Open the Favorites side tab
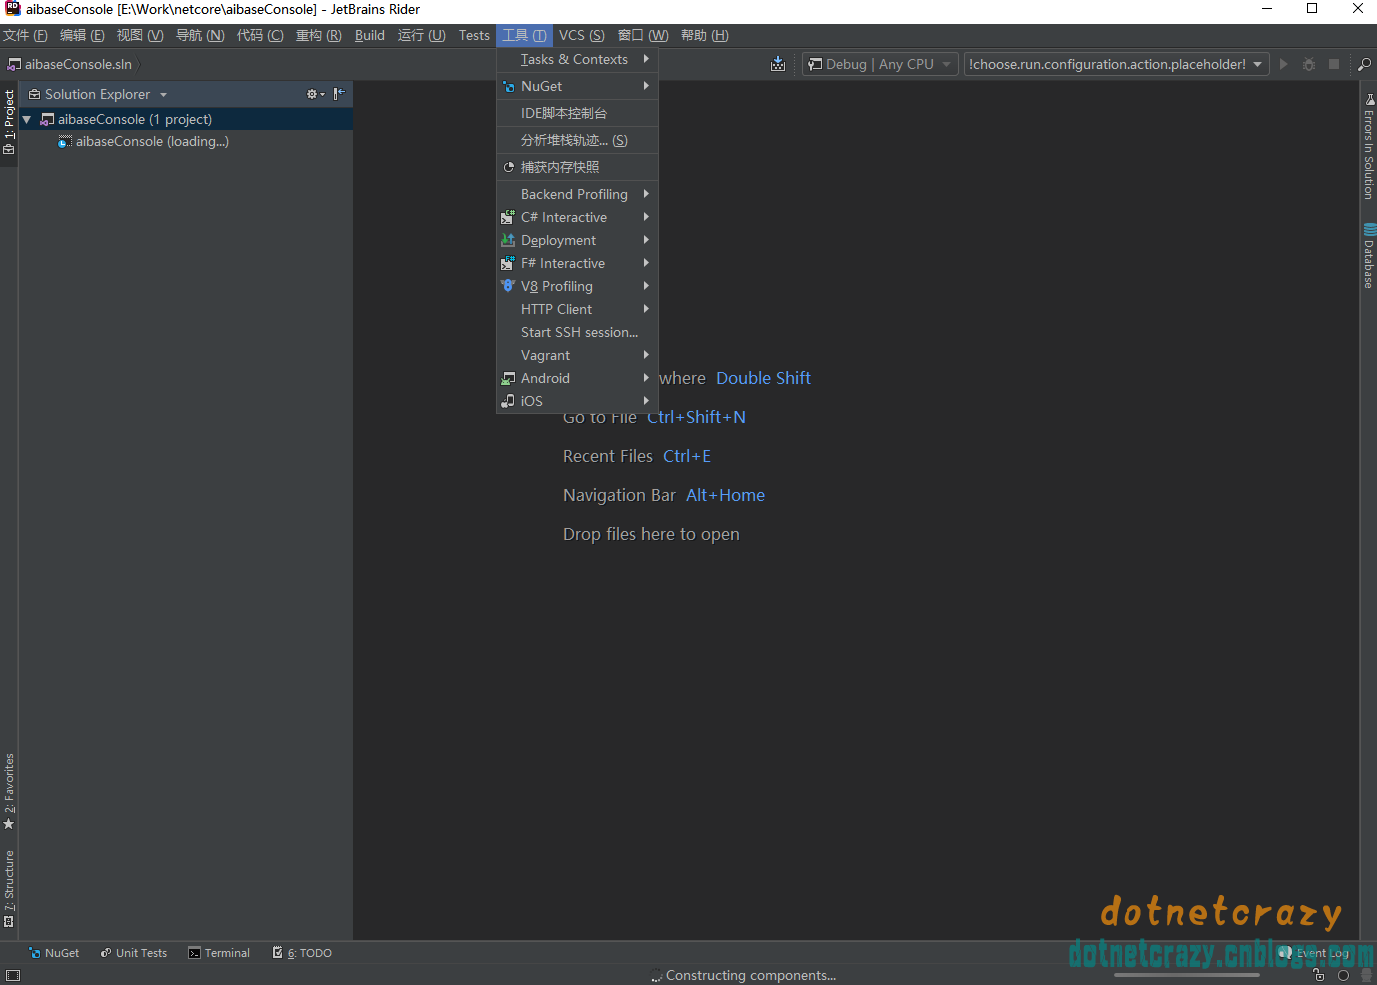 [9, 791]
